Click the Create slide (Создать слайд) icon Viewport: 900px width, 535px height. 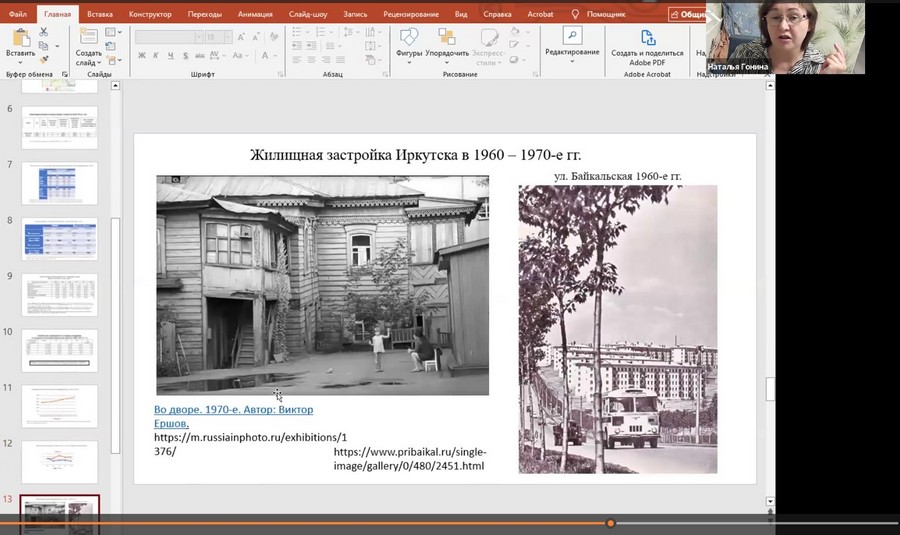point(87,37)
